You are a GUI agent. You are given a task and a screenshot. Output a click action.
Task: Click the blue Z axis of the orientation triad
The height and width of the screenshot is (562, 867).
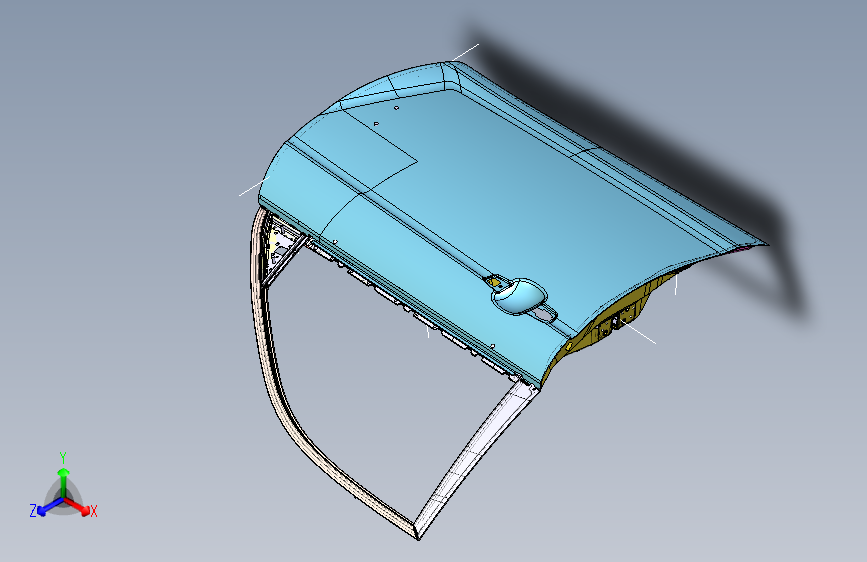[x=50, y=506]
